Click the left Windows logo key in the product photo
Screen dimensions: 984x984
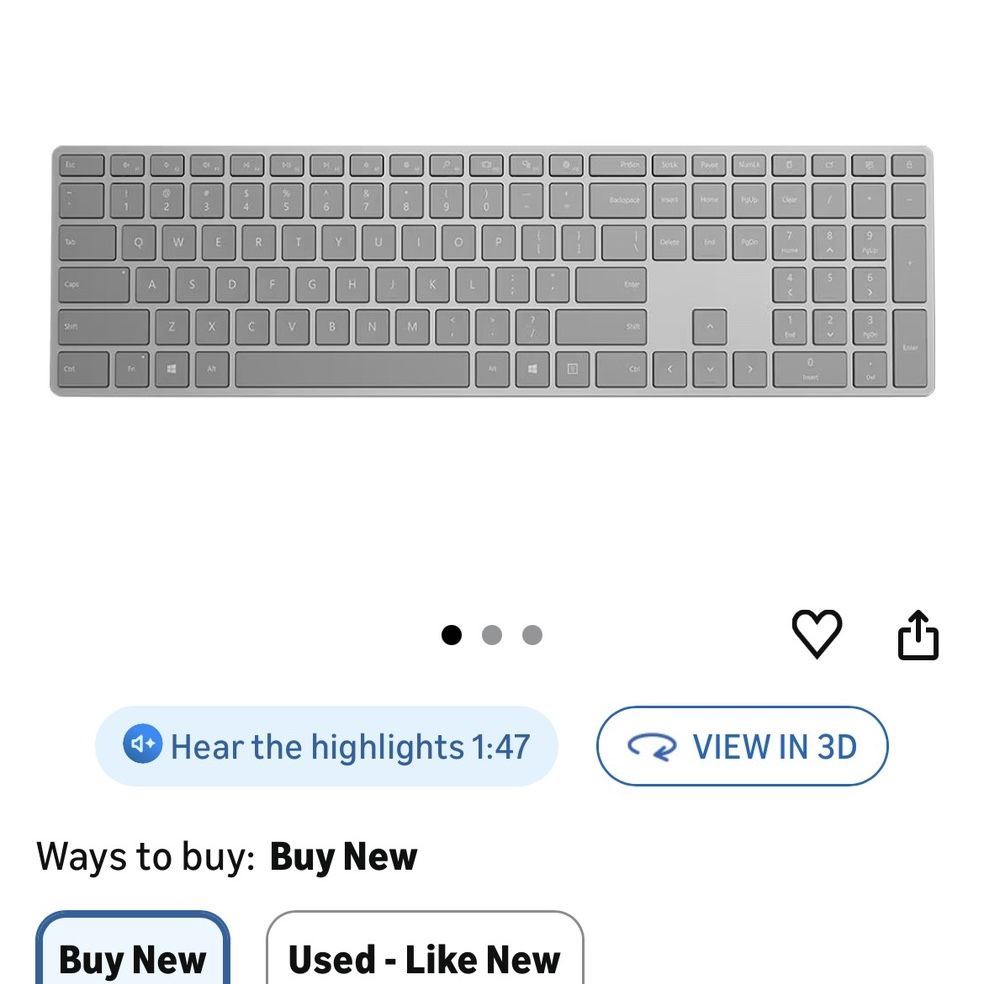pos(172,369)
